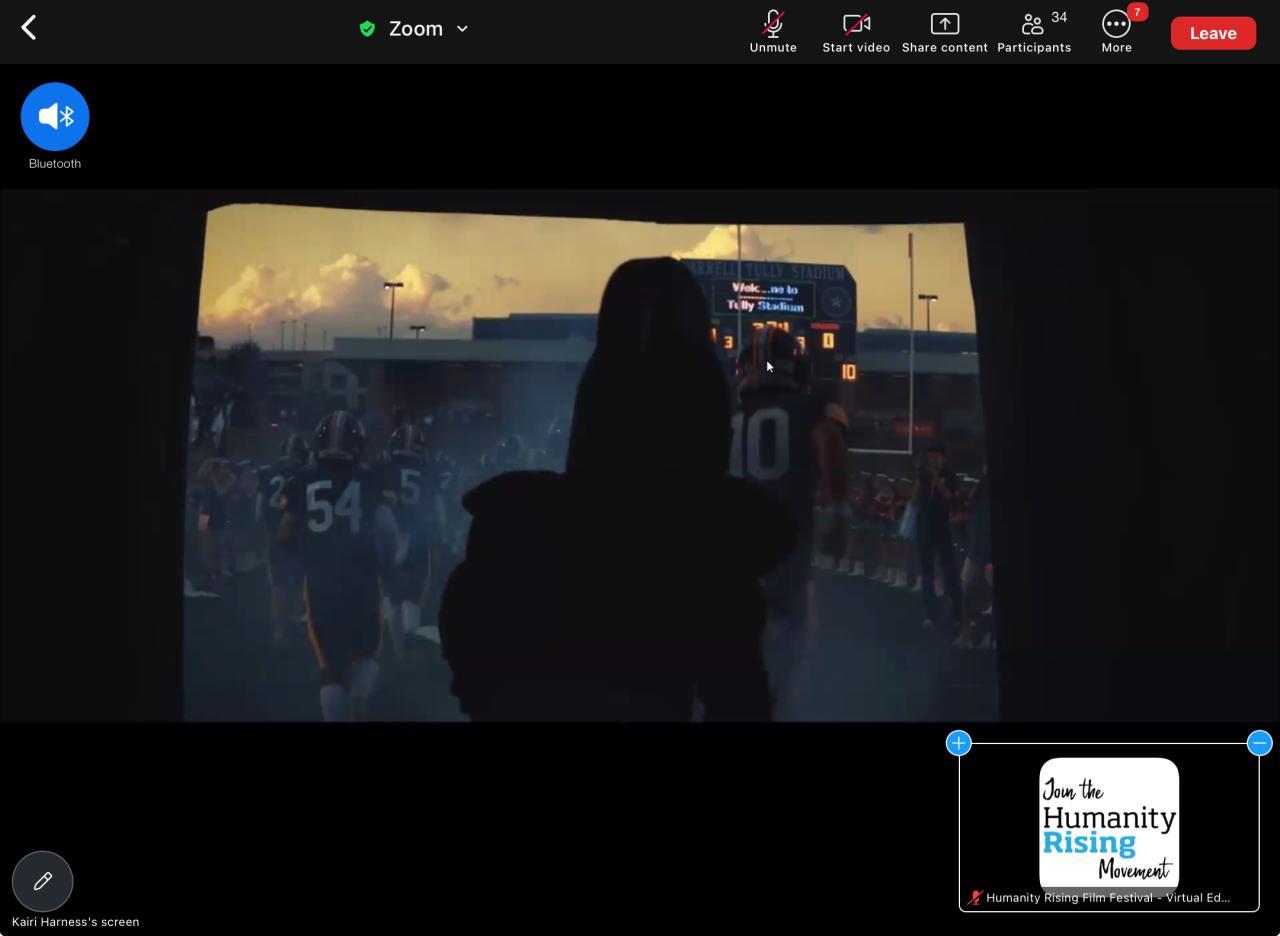This screenshot has width=1280, height=936.
Task: Click the green security shield icon
Action: (367, 29)
